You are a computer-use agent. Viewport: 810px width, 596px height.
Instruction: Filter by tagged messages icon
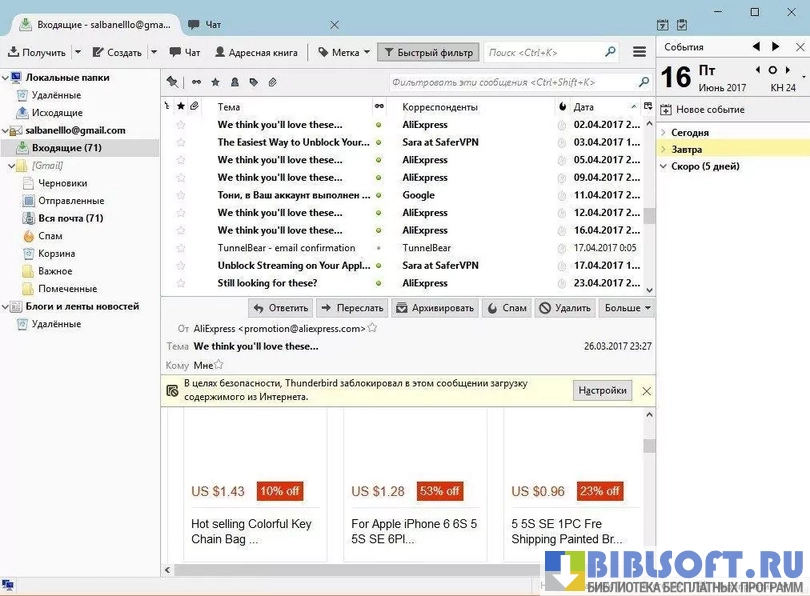tap(253, 82)
